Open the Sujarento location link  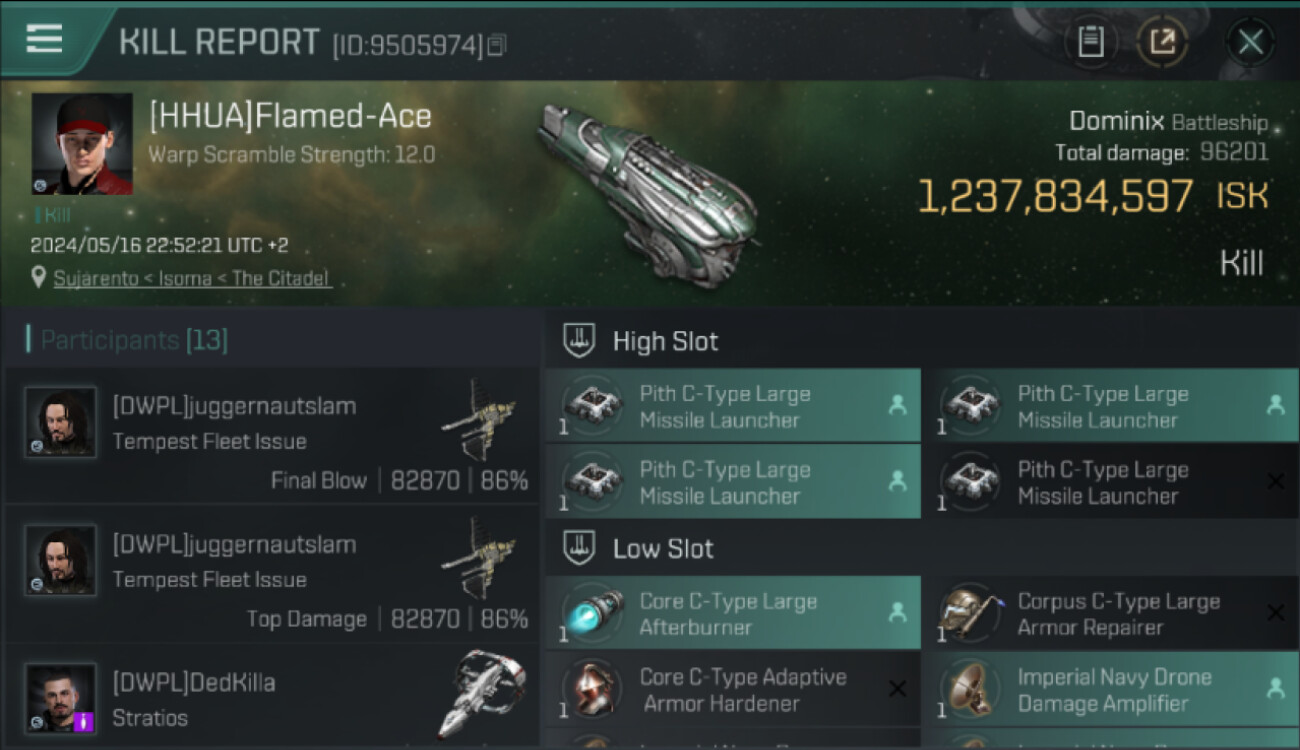[192, 279]
